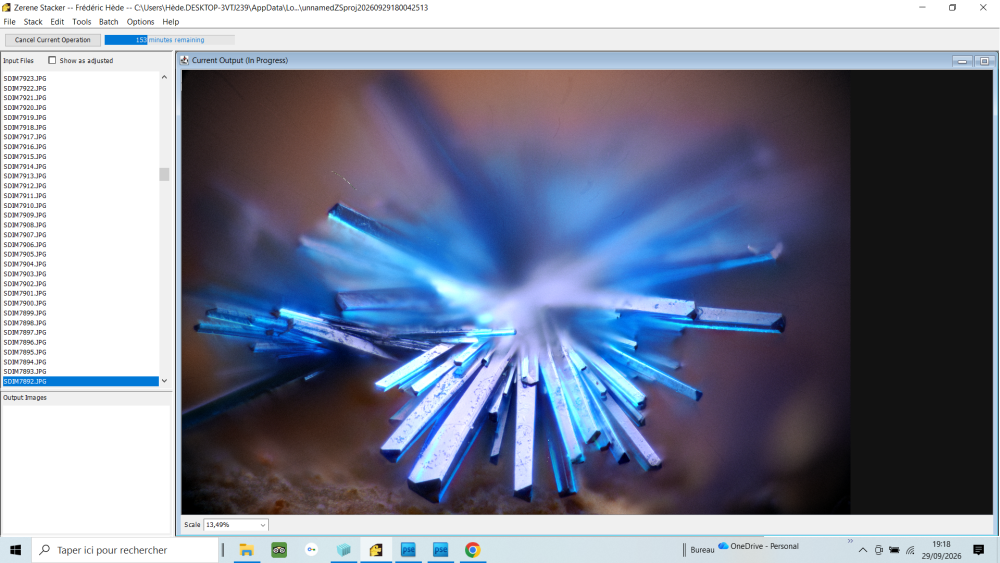Open the first PSE taskbar icon
The width and height of the screenshot is (1000, 563).
click(x=408, y=550)
